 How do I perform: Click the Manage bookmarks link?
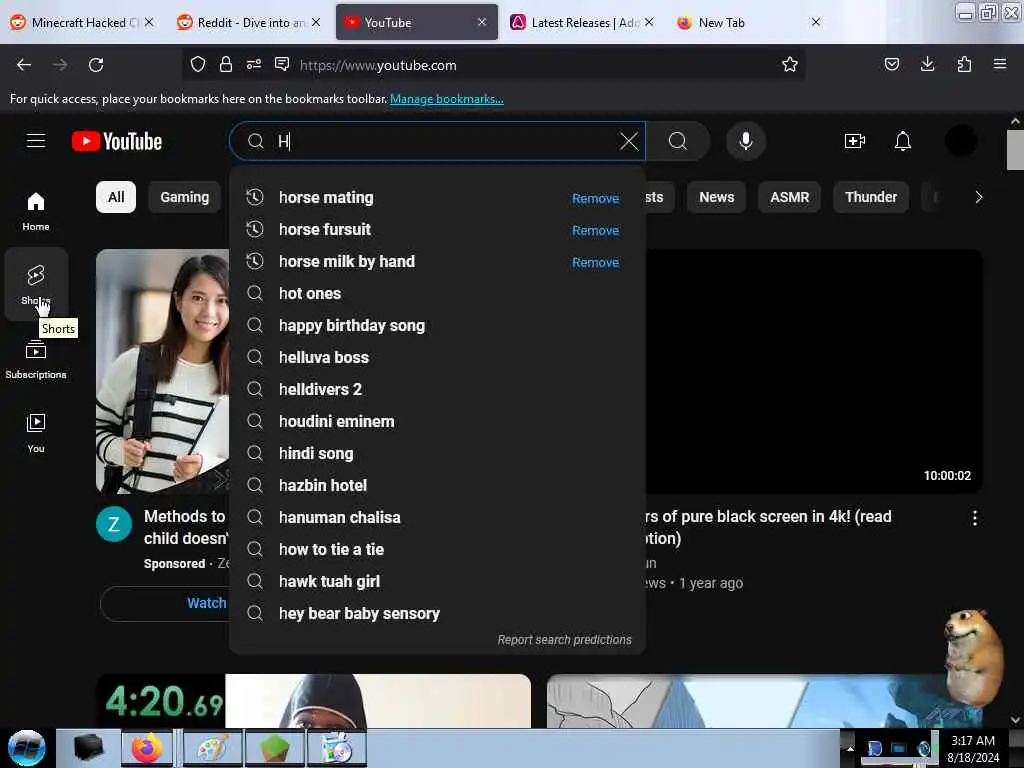pyautogui.click(x=447, y=99)
